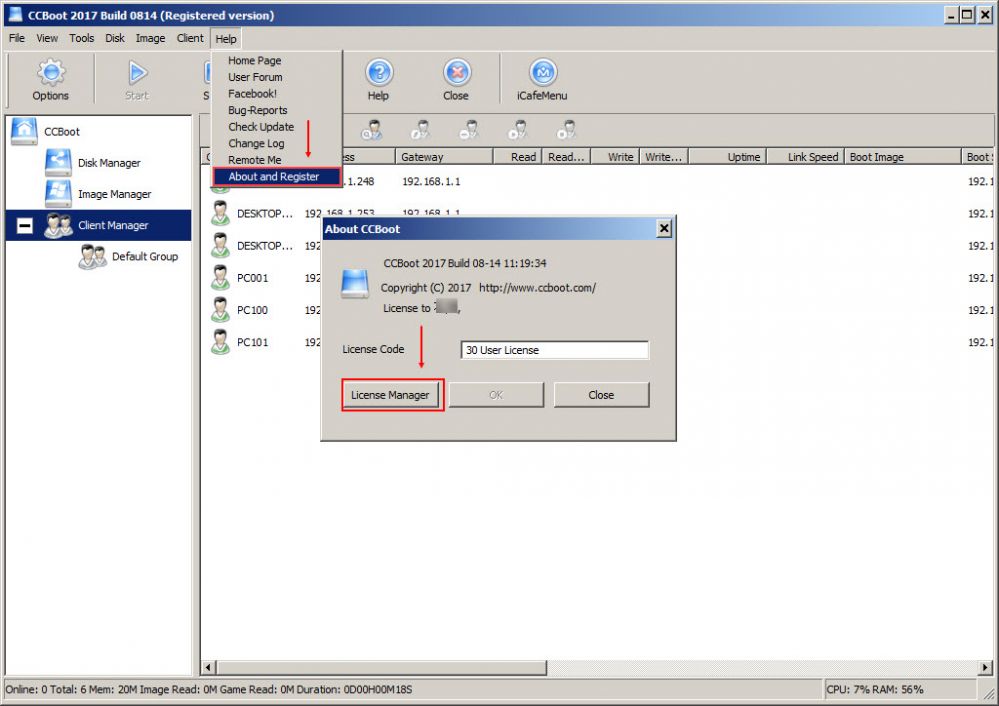
Task: Click the Start play toolbar icon
Action: coord(136,80)
